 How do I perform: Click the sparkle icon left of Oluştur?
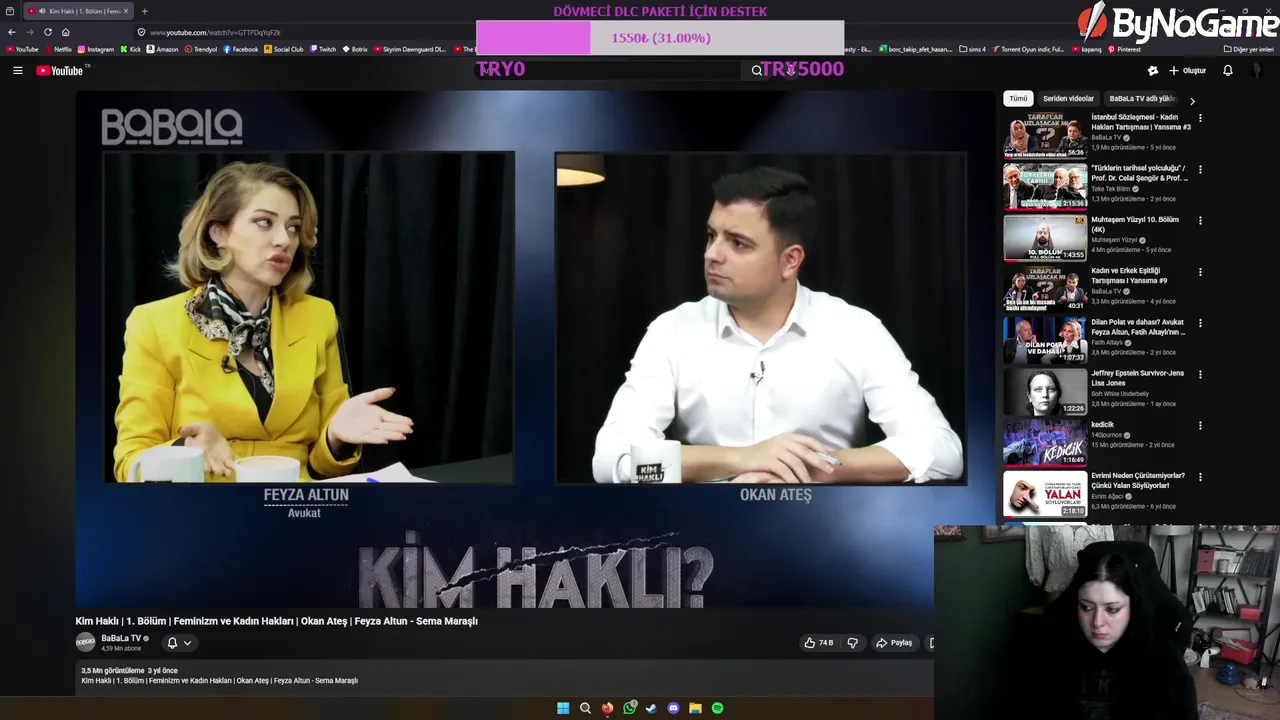[1153, 70]
